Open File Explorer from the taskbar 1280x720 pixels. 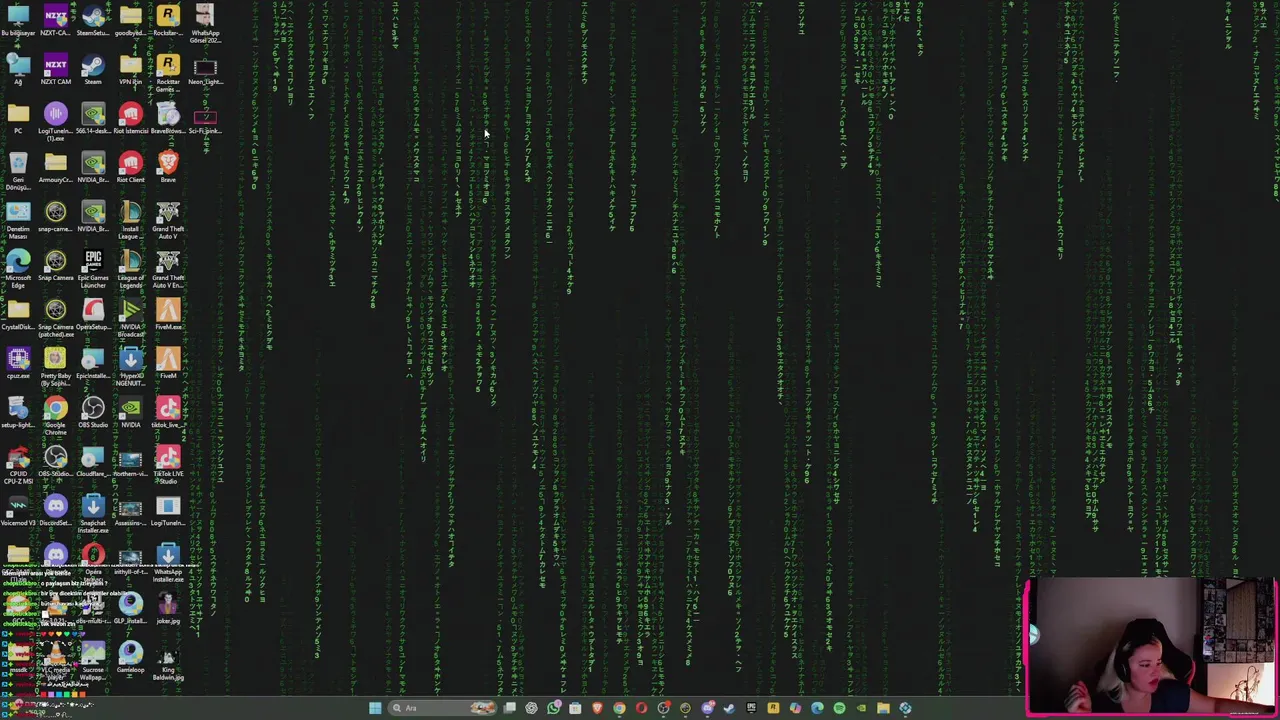883,708
